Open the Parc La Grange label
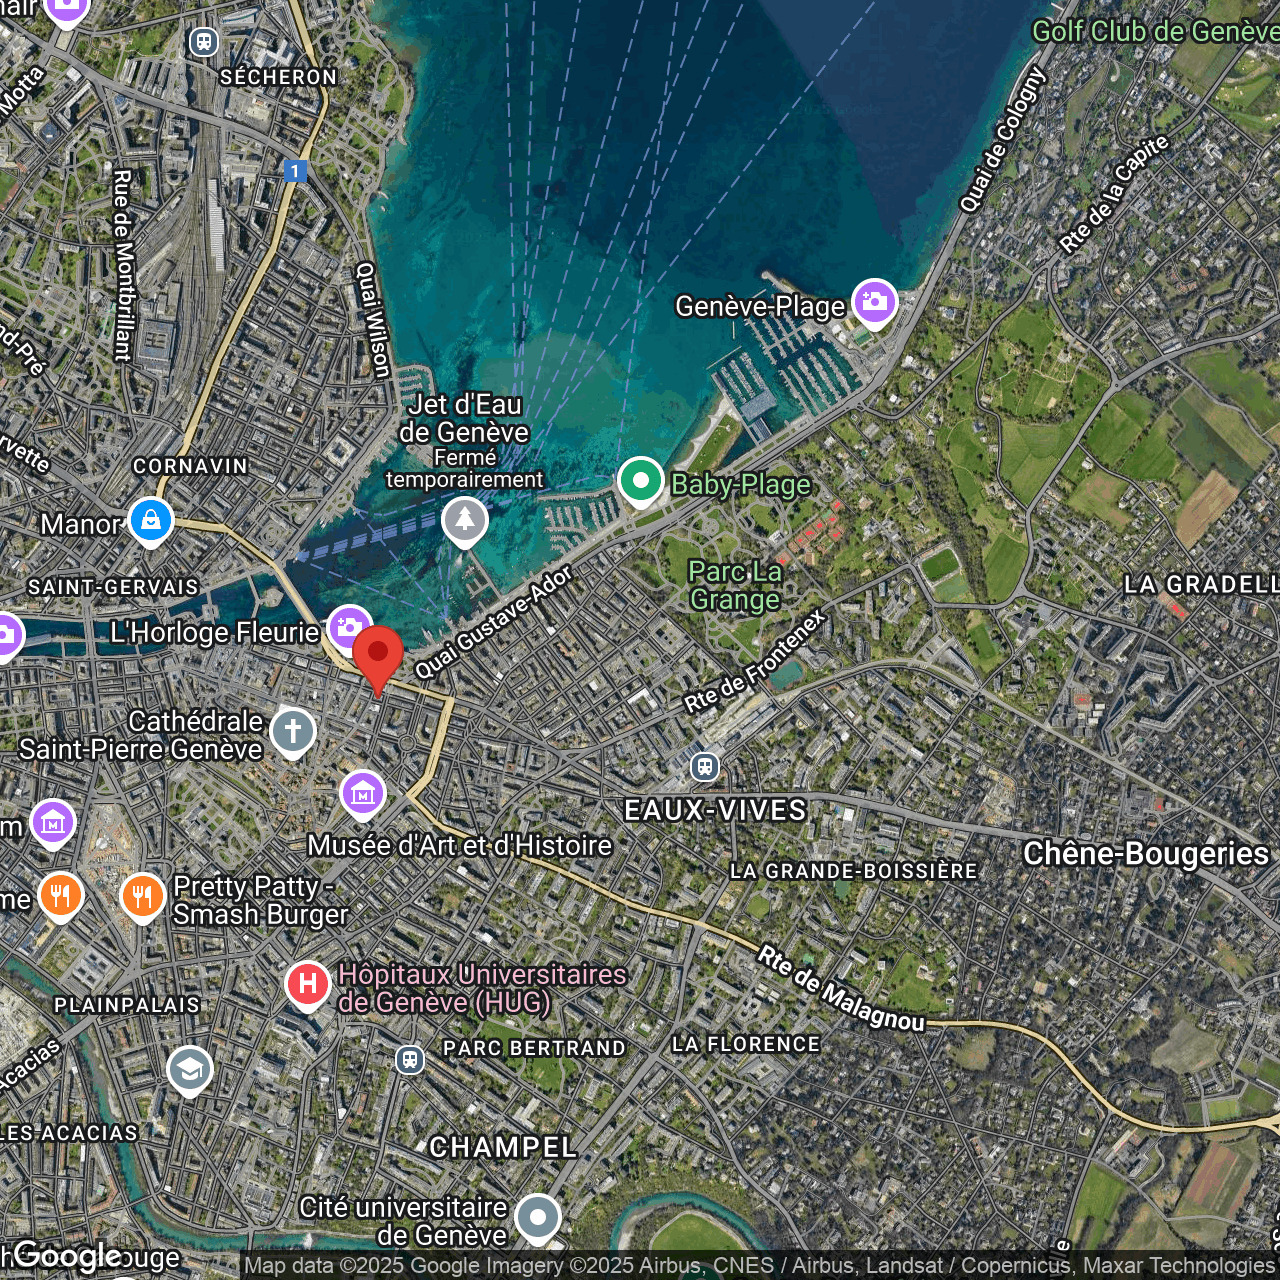This screenshot has height=1280, width=1280. [x=735, y=586]
